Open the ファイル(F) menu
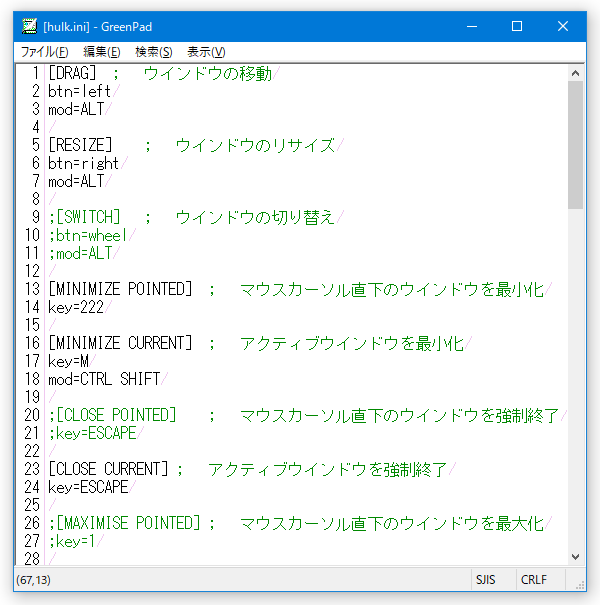The width and height of the screenshot is (600, 605). 44,52
